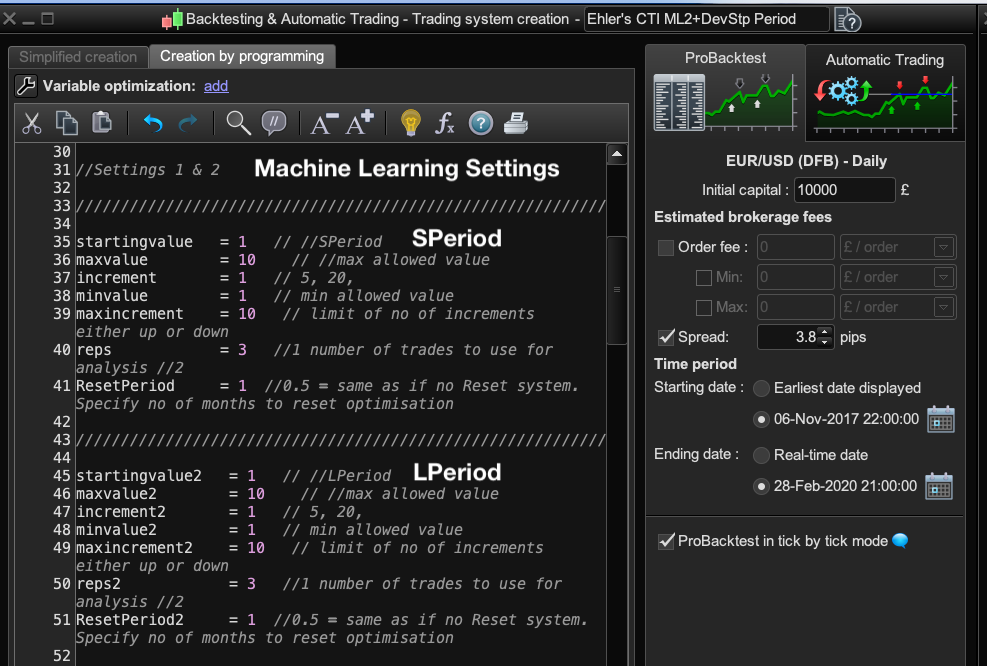Click the Initial capital input field
The height and width of the screenshot is (666, 987).
(x=844, y=190)
